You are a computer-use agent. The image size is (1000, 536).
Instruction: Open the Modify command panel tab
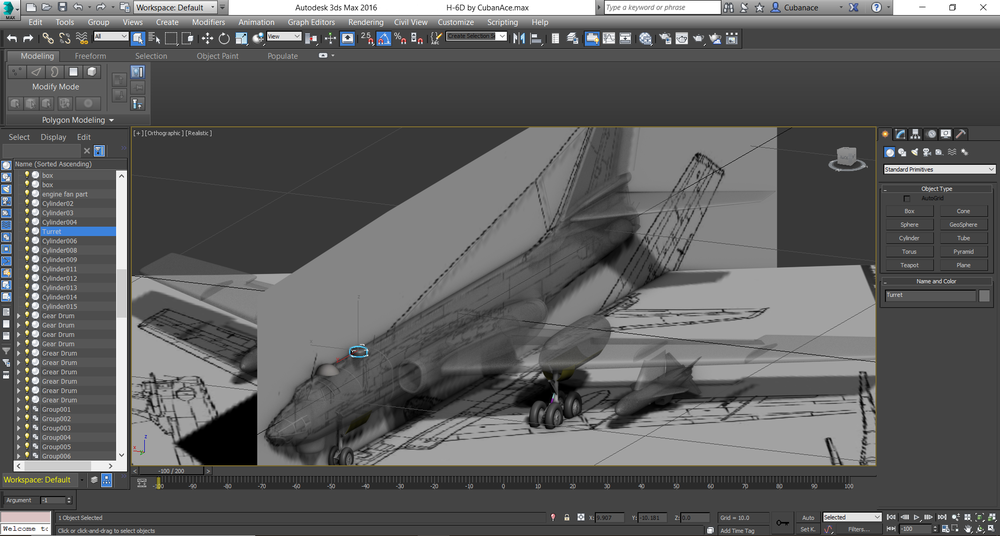[x=900, y=134]
